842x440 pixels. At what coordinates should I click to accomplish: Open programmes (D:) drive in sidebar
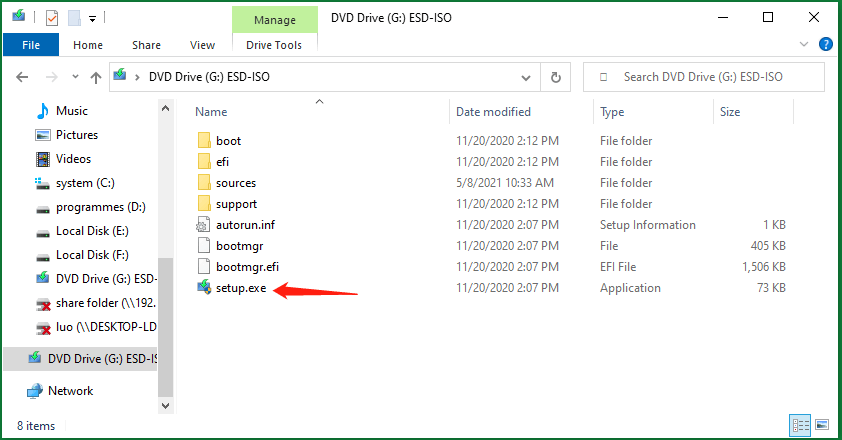tap(100, 207)
